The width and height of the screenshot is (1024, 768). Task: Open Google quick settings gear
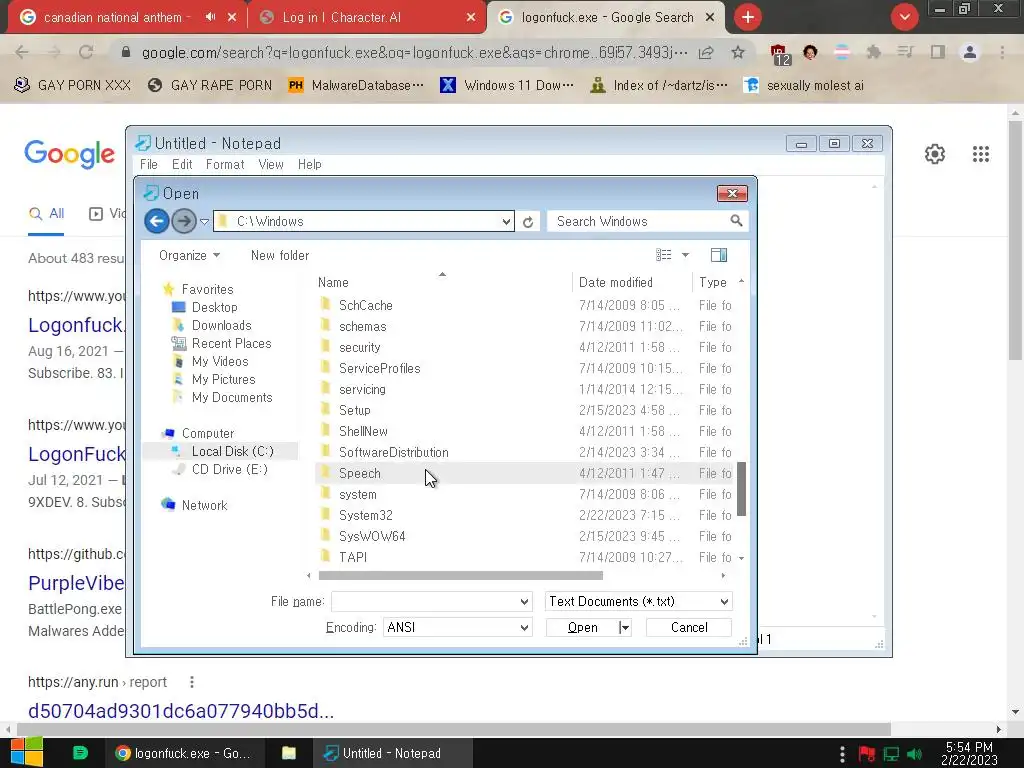[935, 154]
